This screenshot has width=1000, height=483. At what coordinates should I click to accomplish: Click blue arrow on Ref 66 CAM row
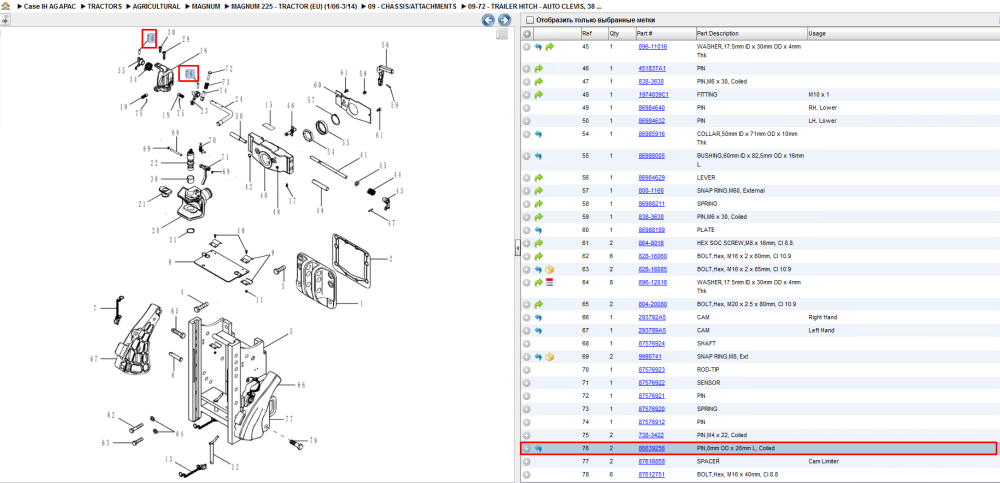pos(538,318)
